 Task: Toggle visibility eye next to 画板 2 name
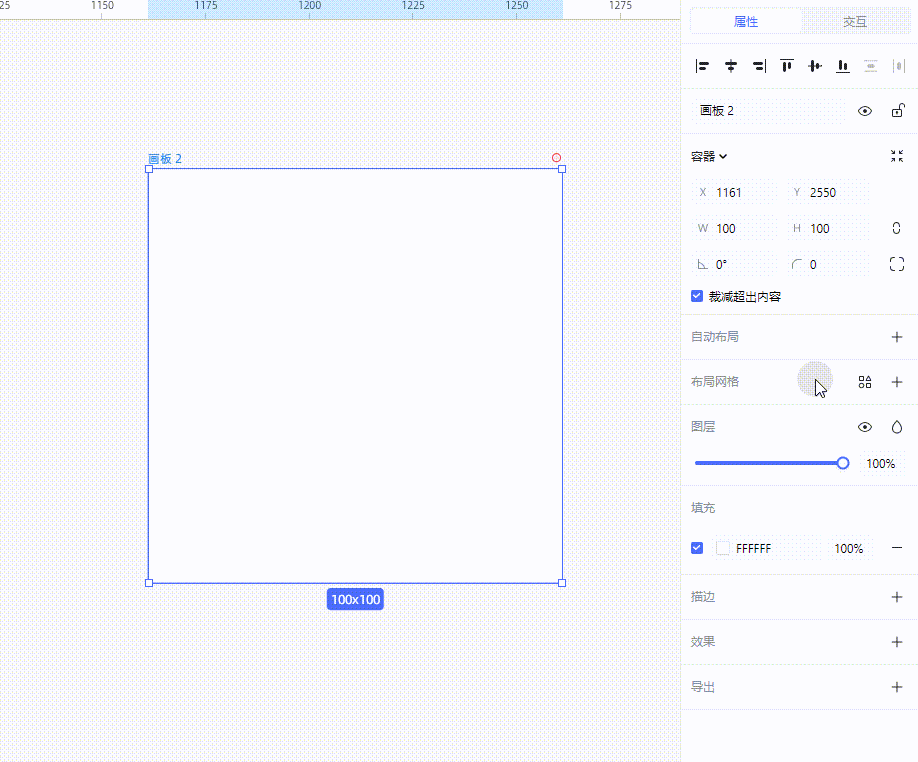[x=865, y=111]
